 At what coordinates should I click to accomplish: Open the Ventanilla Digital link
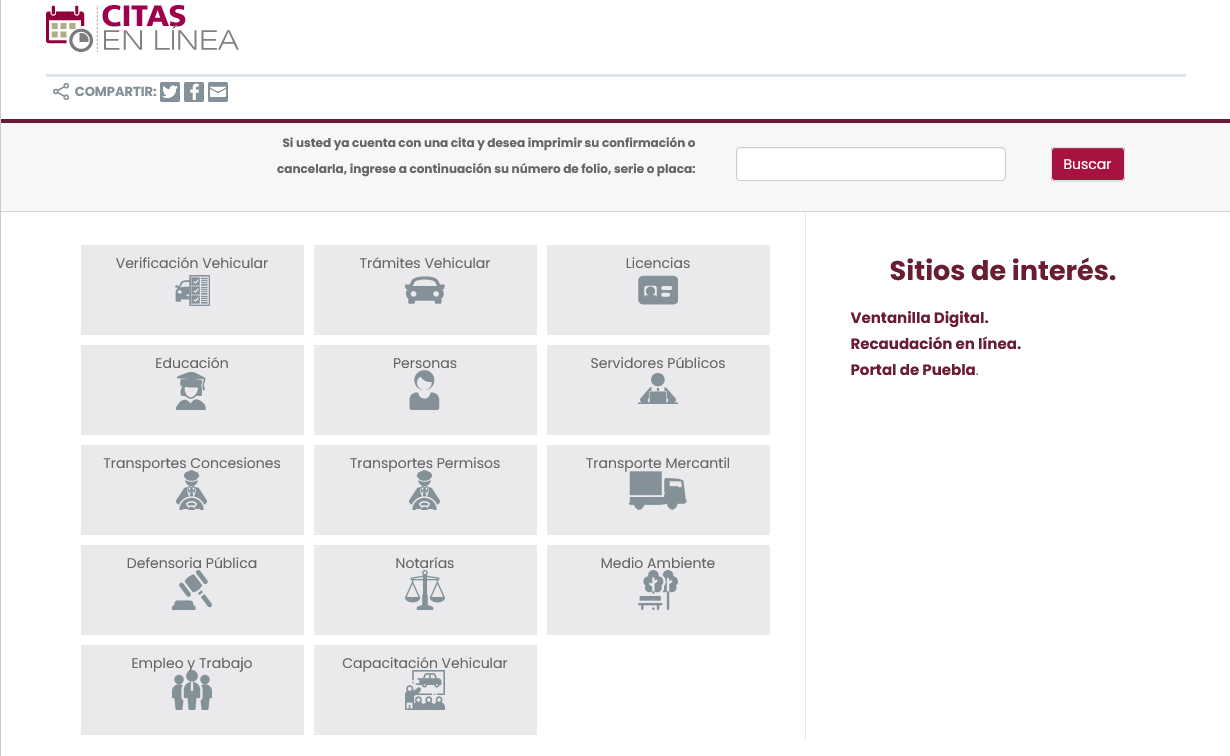pyautogui.click(x=919, y=318)
